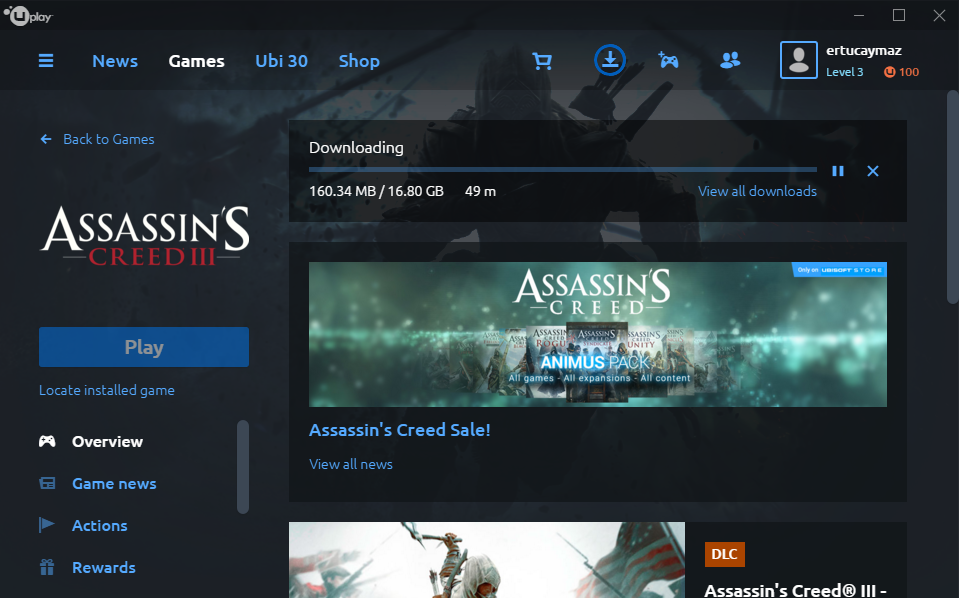Click the Back to Games link
The height and width of the screenshot is (598, 959).
pyautogui.click(x=109, y=139)
